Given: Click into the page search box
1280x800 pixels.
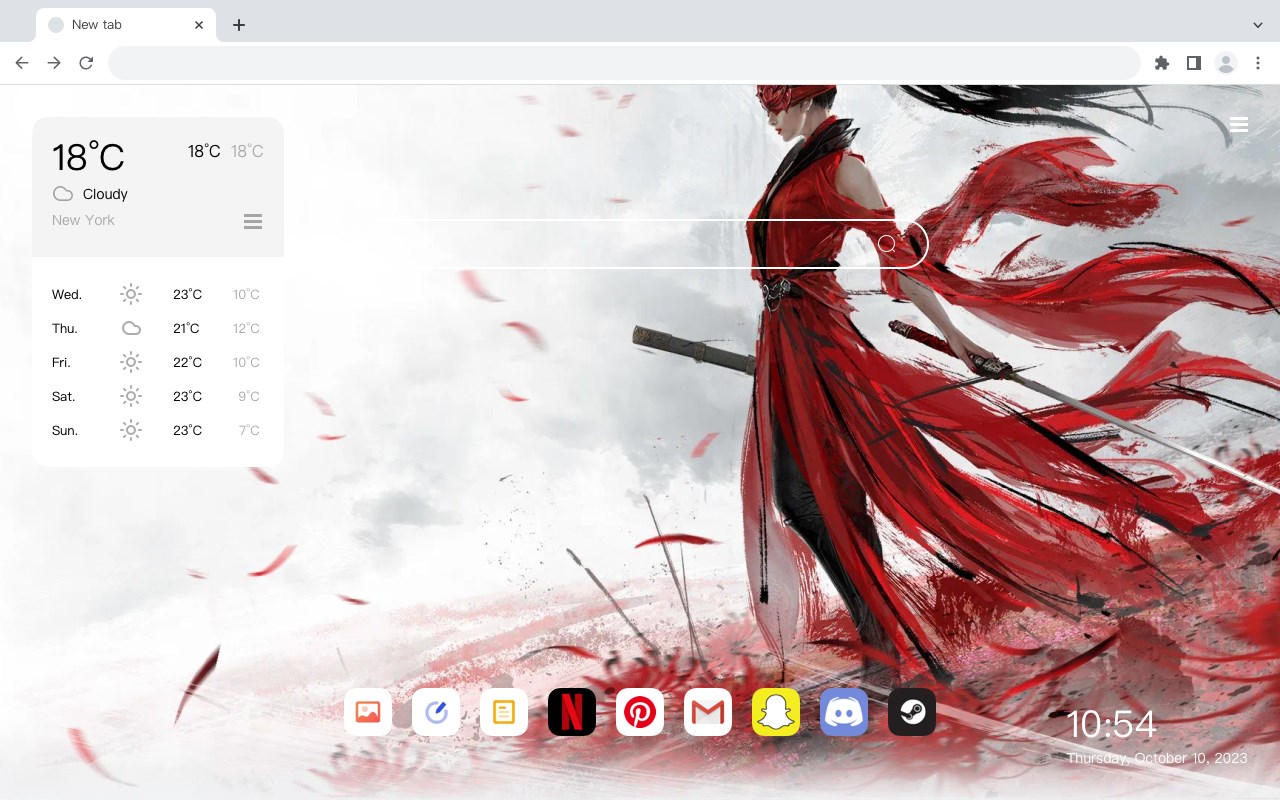Looking at the screenshot, I should [640, 244].
